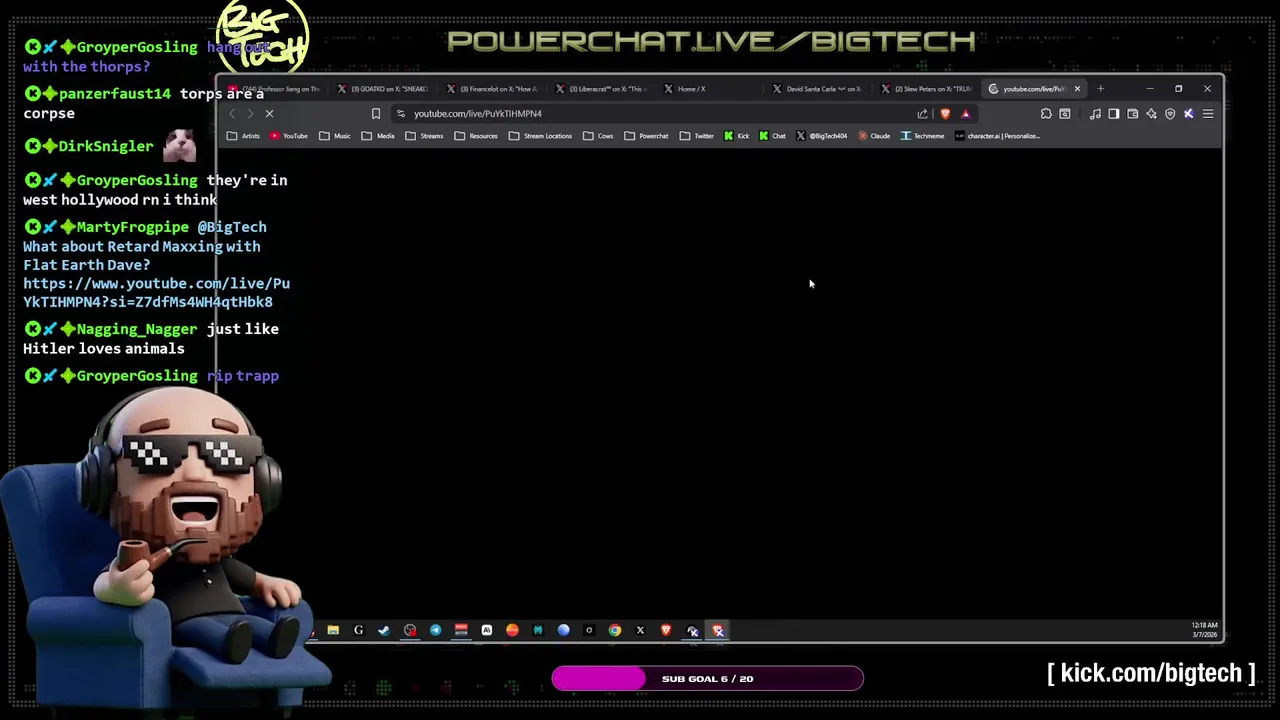1280x720 pixels.
Task: Open the Brave Shields lion icon
Action: point(945,114)
